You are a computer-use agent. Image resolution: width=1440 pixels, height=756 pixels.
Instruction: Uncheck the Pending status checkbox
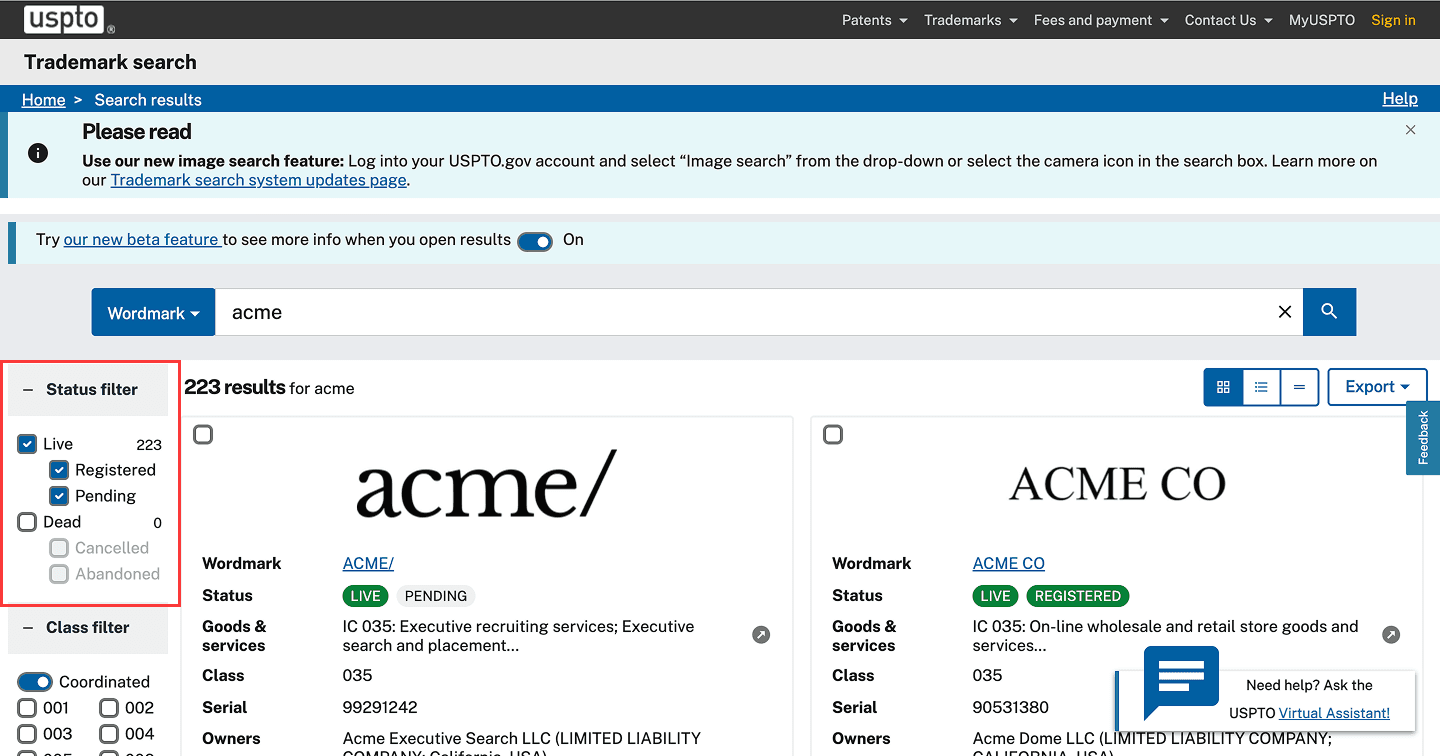click(x=59, y=496)
